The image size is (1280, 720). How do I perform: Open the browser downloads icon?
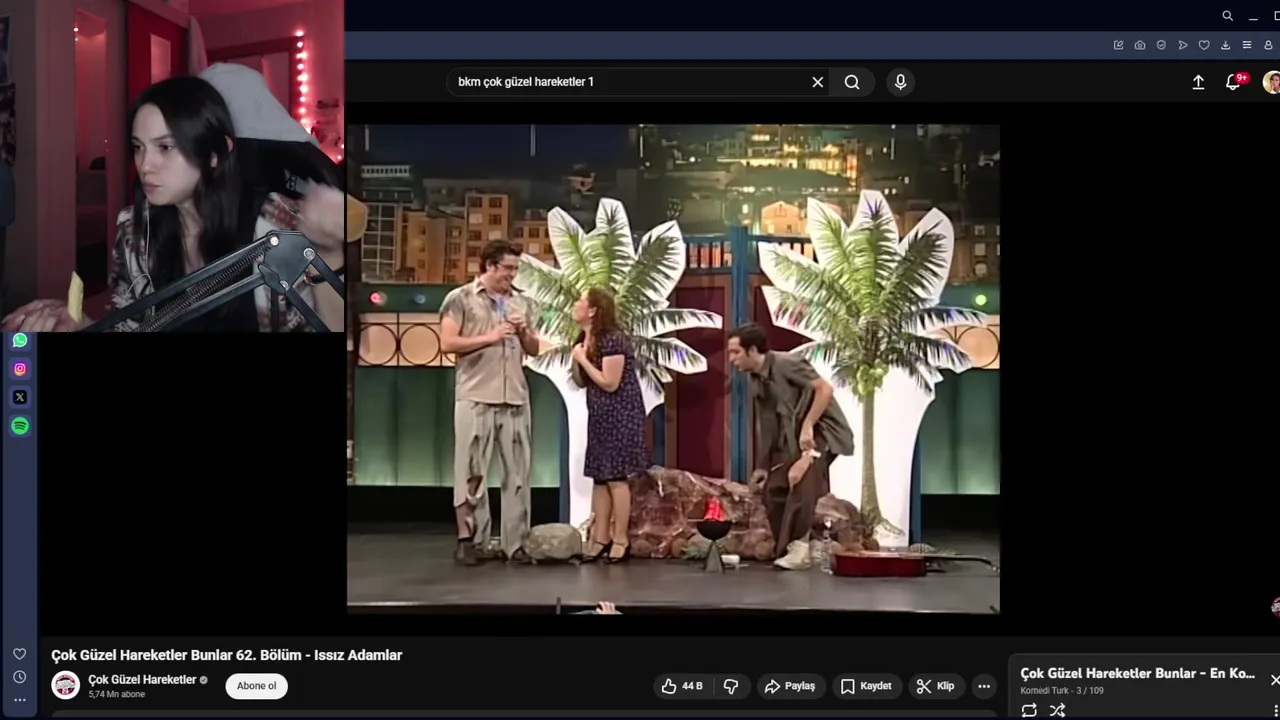click(x=1225, y=45)
